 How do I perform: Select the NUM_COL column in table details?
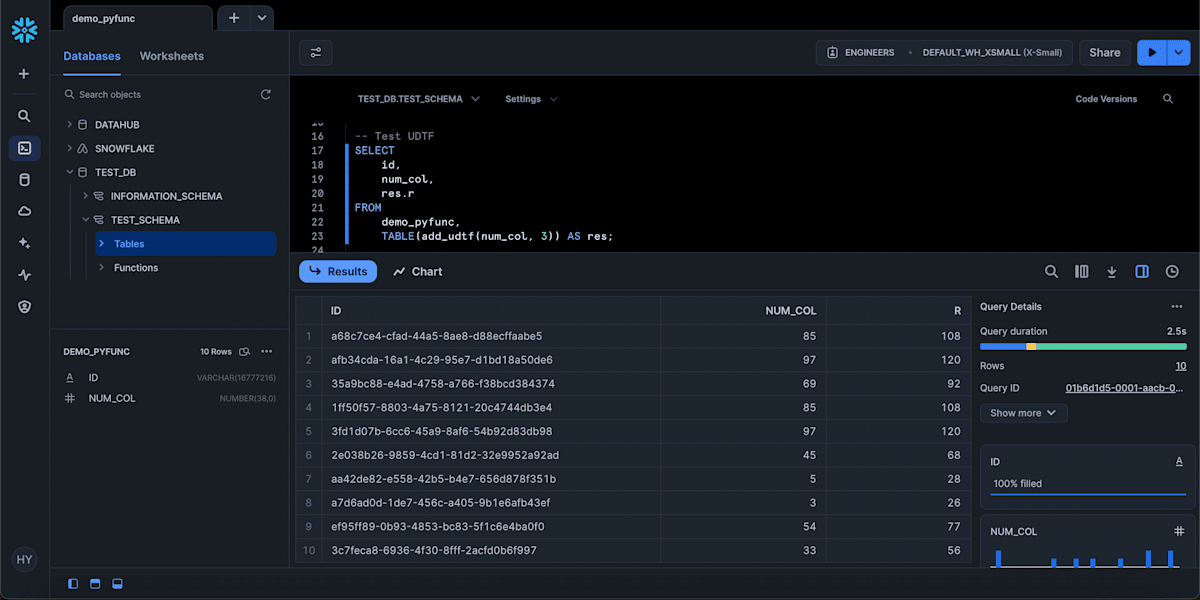pyautogui.click(x=169, y=398)
